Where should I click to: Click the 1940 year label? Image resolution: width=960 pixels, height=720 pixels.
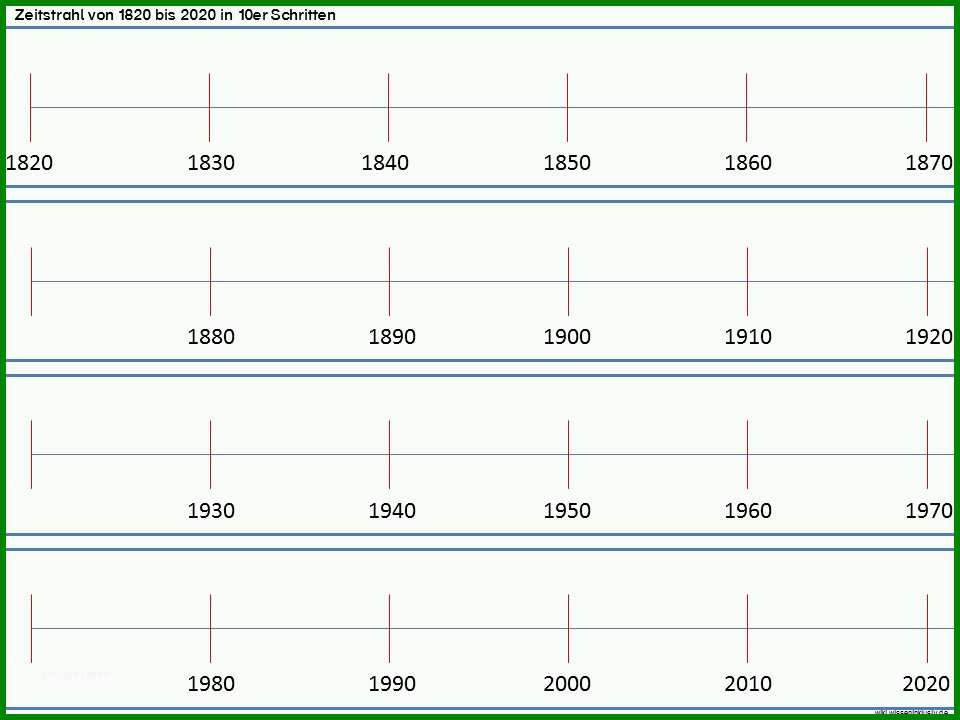(392, 511)
